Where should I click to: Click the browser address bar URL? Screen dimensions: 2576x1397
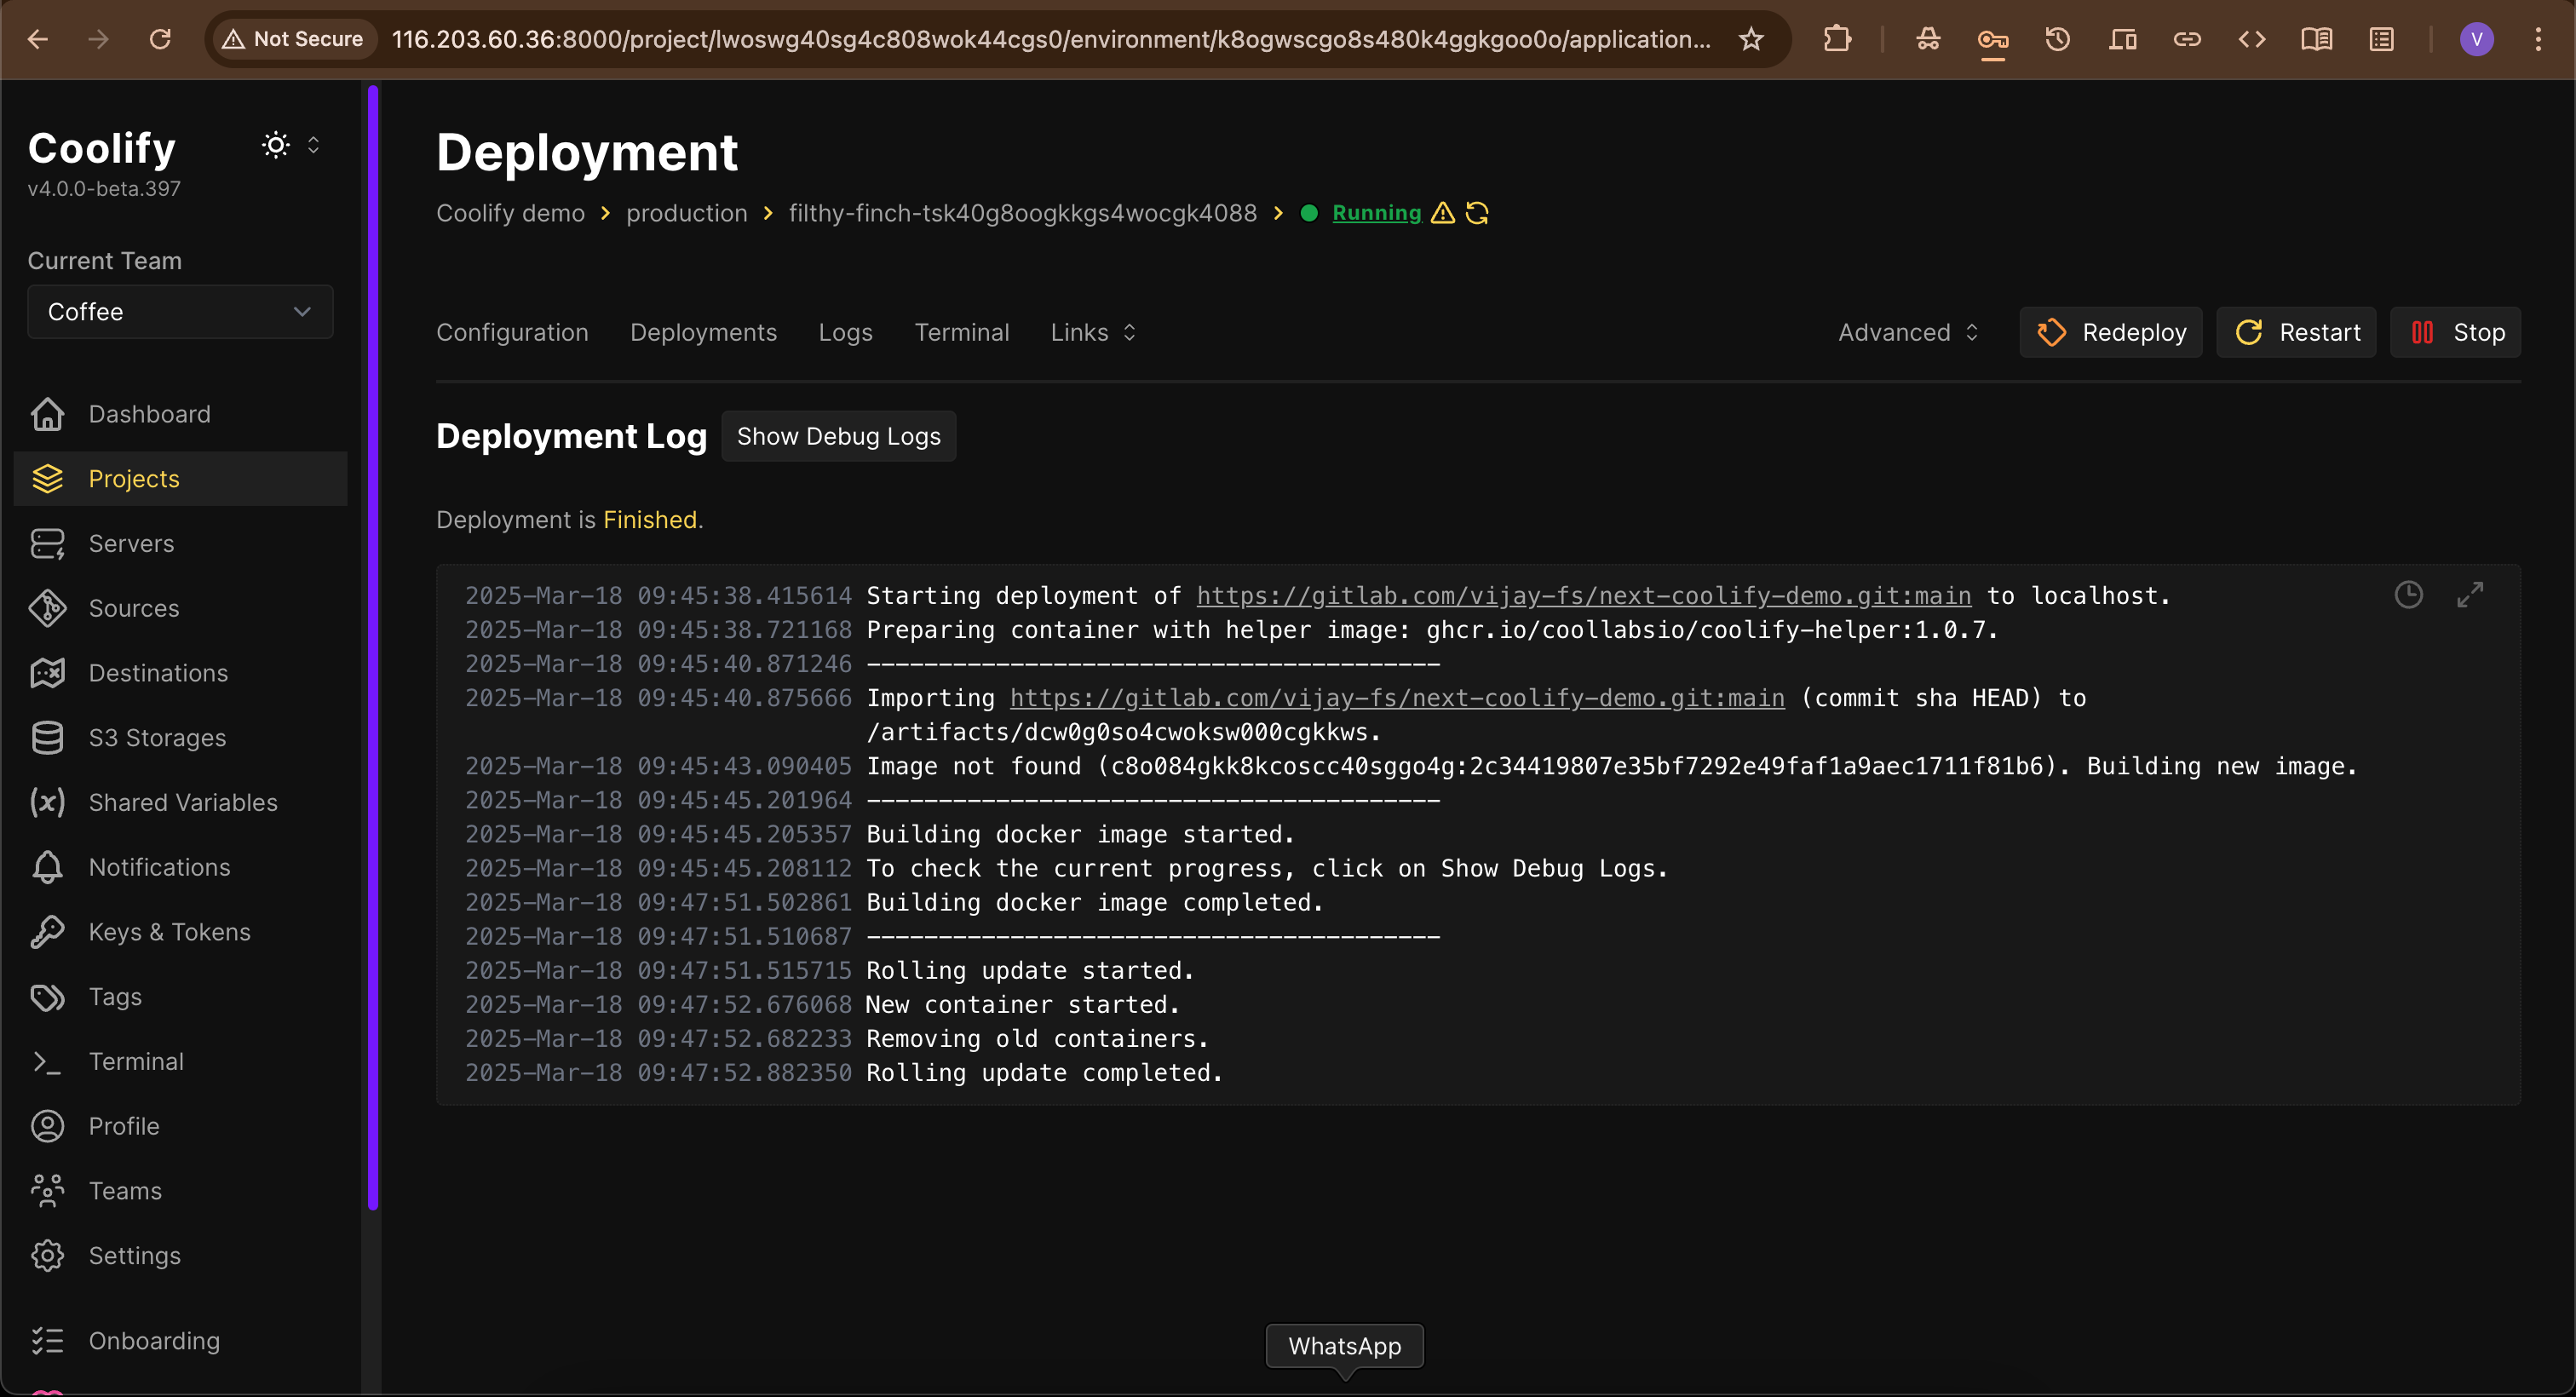1050,39
